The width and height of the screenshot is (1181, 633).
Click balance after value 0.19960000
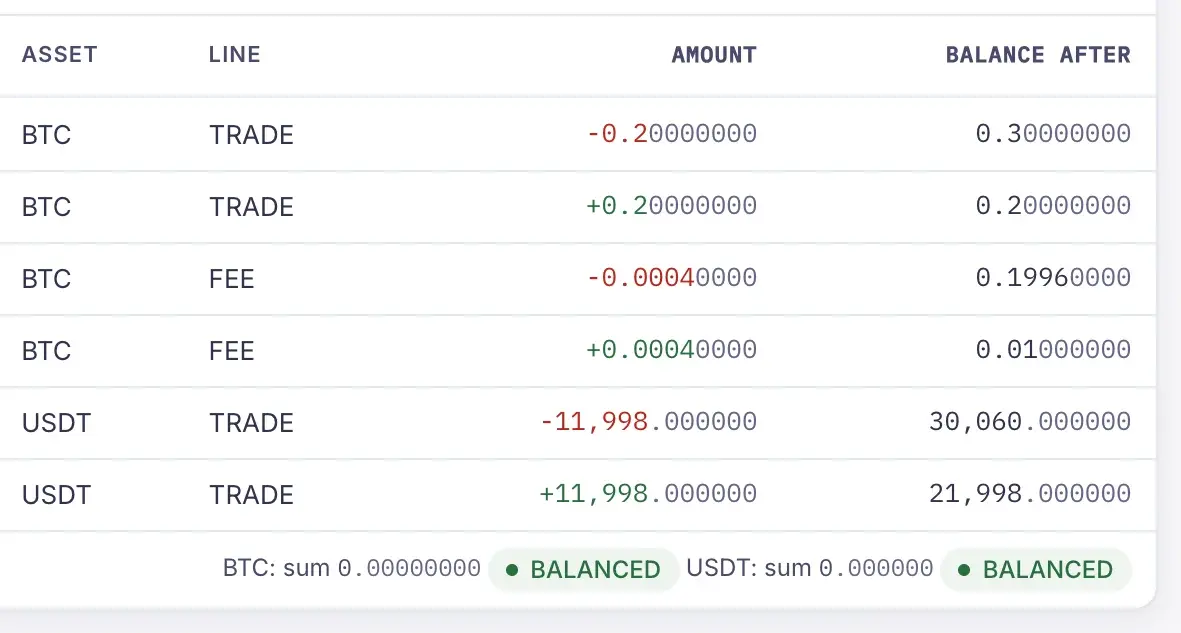[1053, 277]
